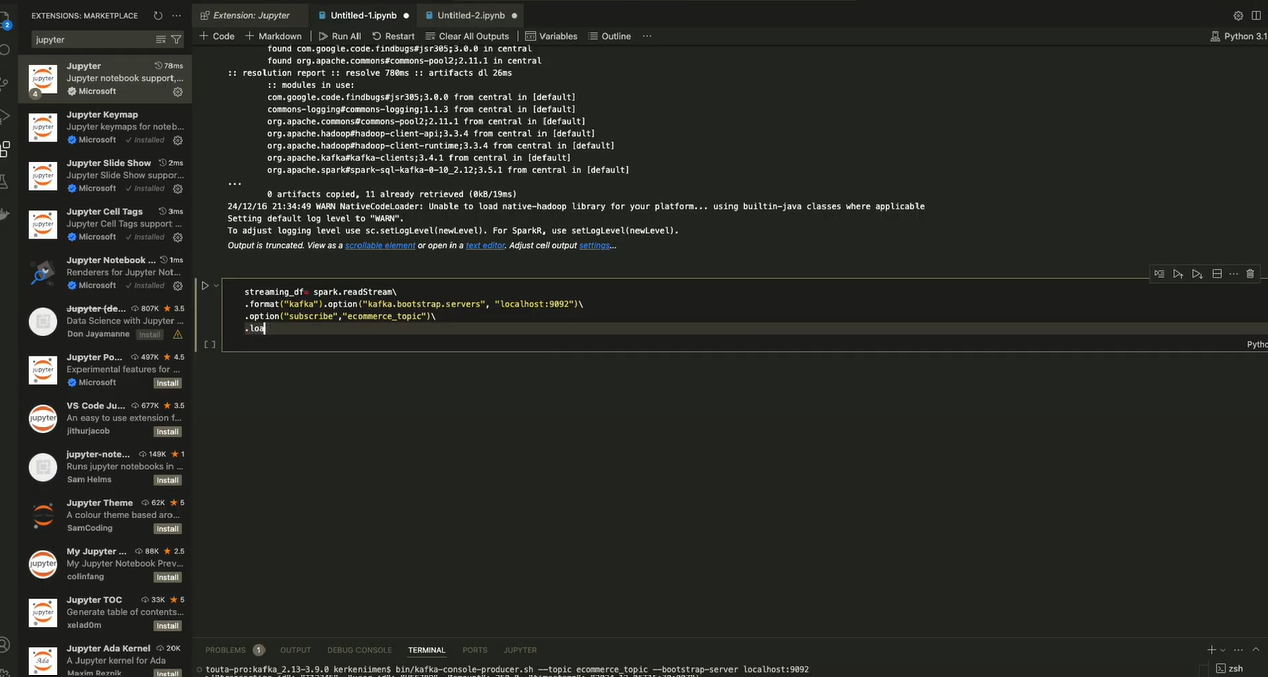The height and width of the screenshot is (677, 1268).
Task: Open the PORTS panel tab
Action: tap(475, 650)
